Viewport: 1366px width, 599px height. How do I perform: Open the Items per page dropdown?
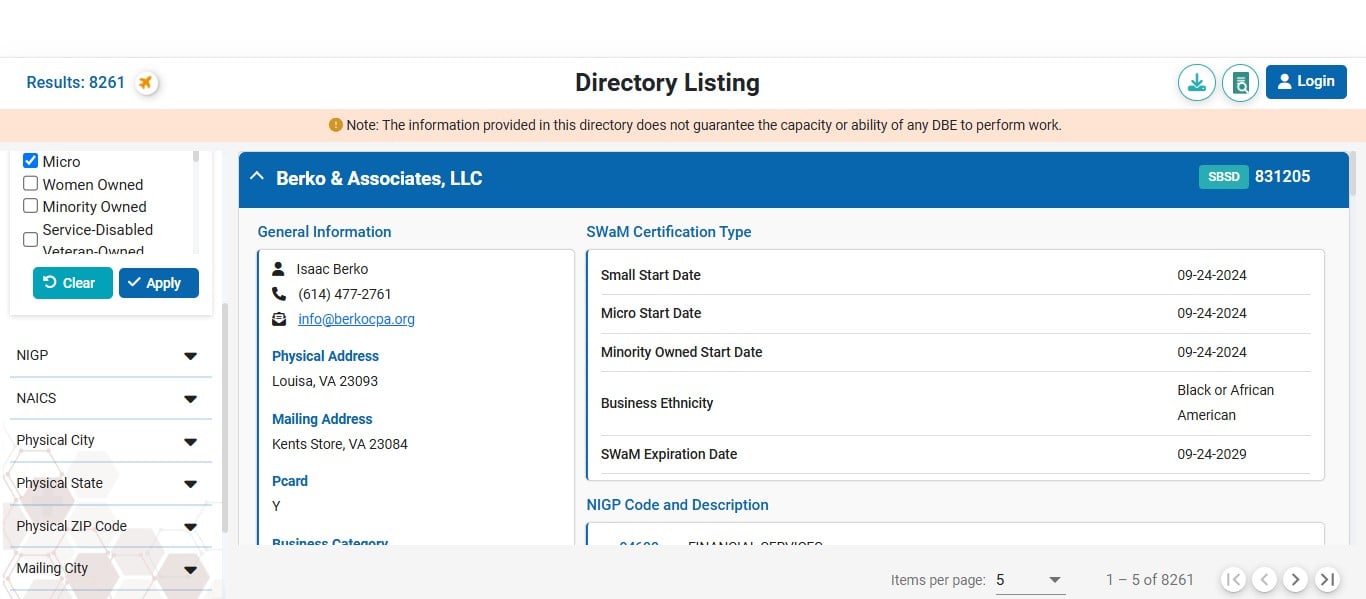point(1030,580)
